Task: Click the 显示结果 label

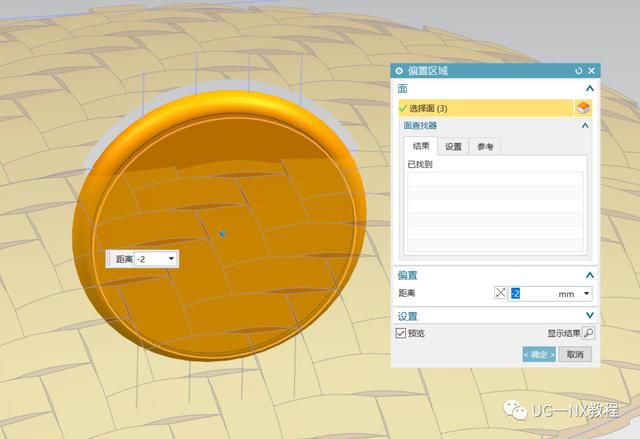Action: pos(564,333)
